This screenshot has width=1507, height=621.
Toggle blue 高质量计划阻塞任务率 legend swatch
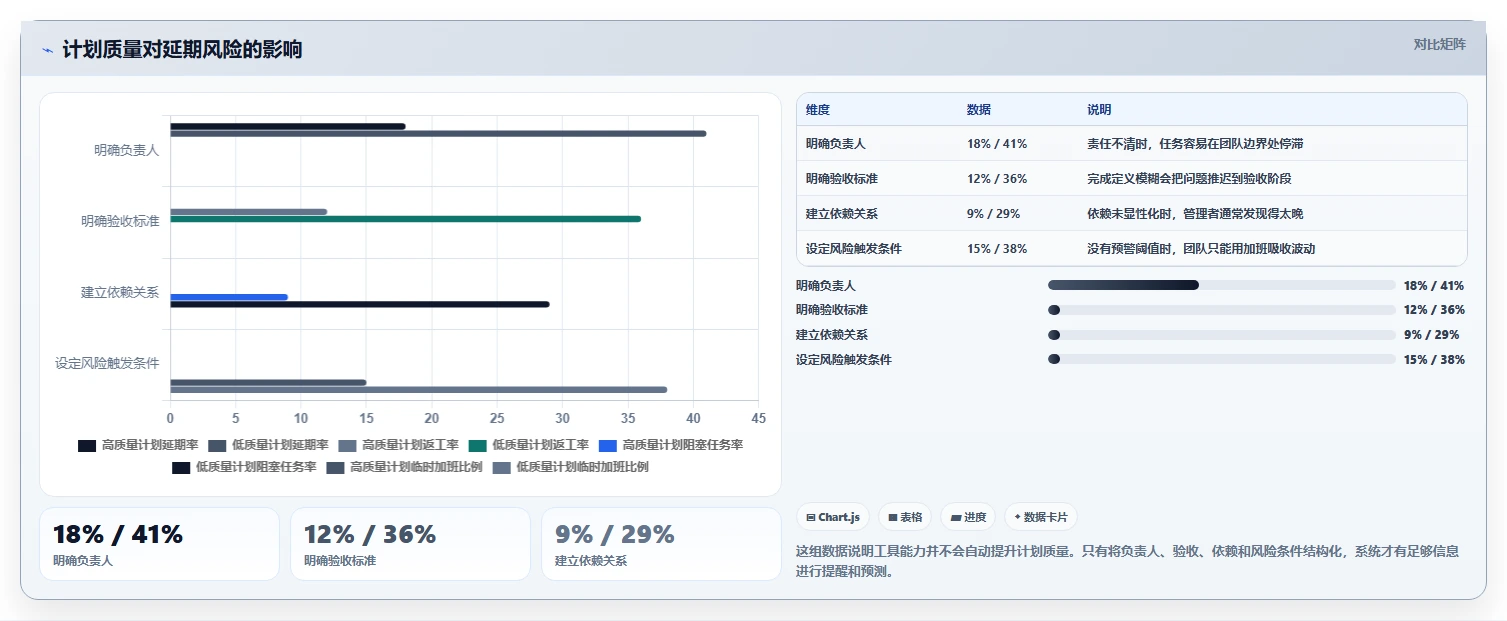tap(607, 445)
